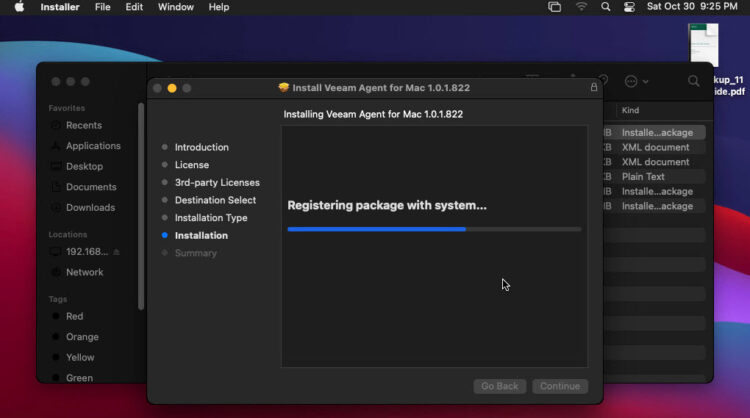Select the second XML document row in Finder
This screenshot has width=750, height=418.
pyautogui.click(x=654, y=162)
